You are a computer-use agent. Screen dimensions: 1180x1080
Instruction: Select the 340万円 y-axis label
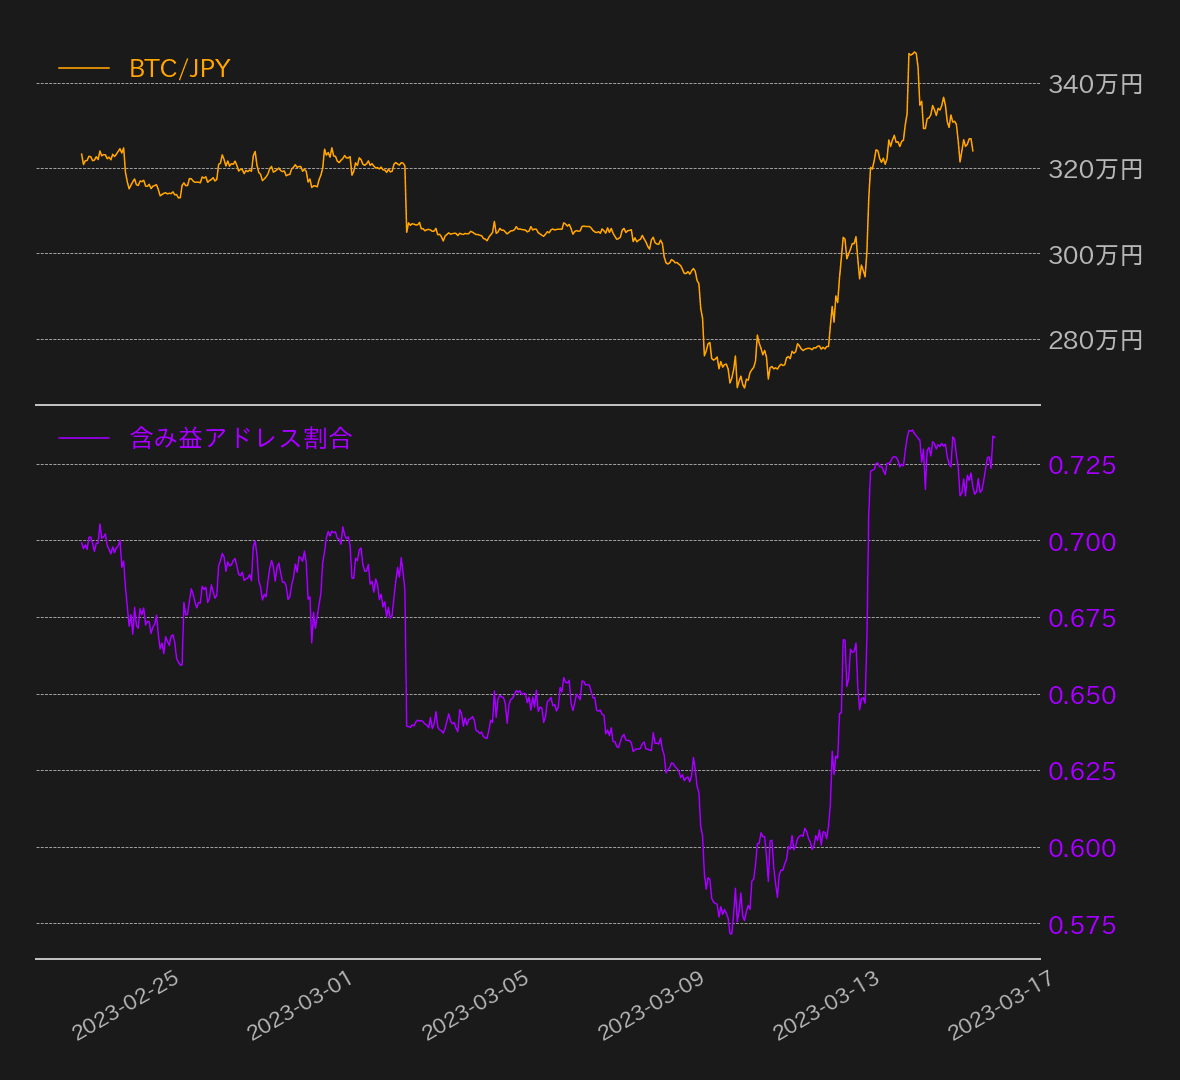1095,84
